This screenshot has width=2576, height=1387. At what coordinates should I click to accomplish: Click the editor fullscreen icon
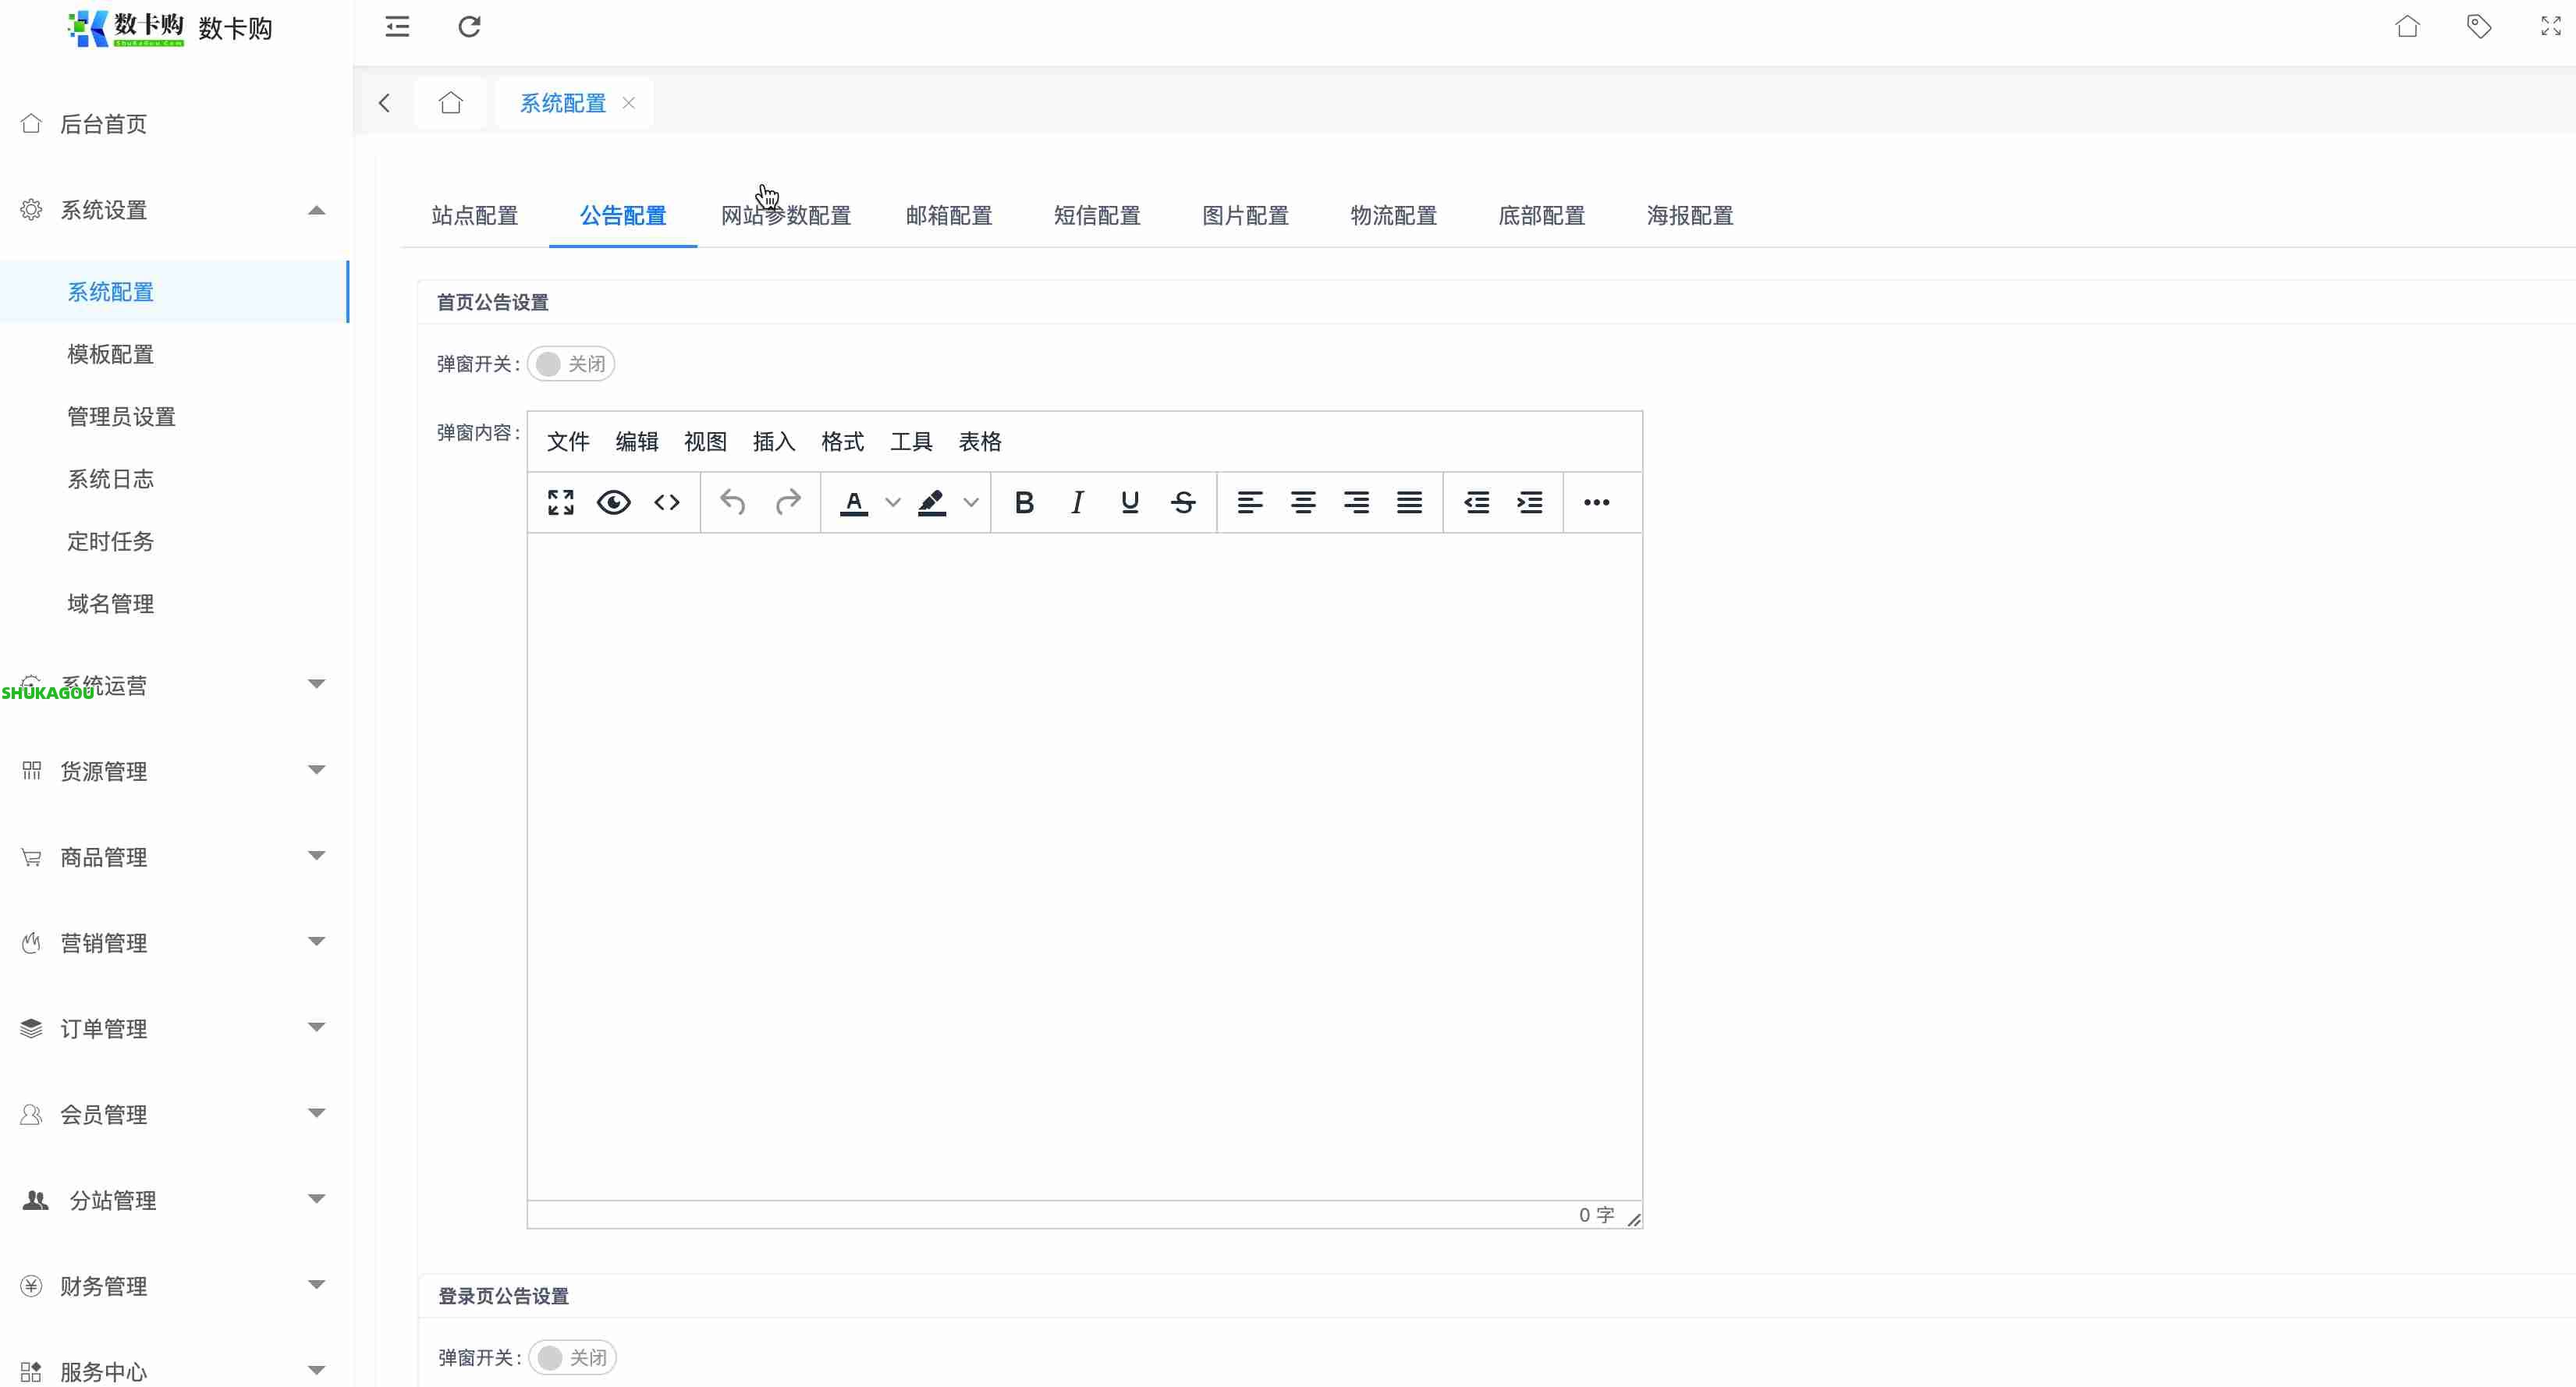[x=560, y=502]
